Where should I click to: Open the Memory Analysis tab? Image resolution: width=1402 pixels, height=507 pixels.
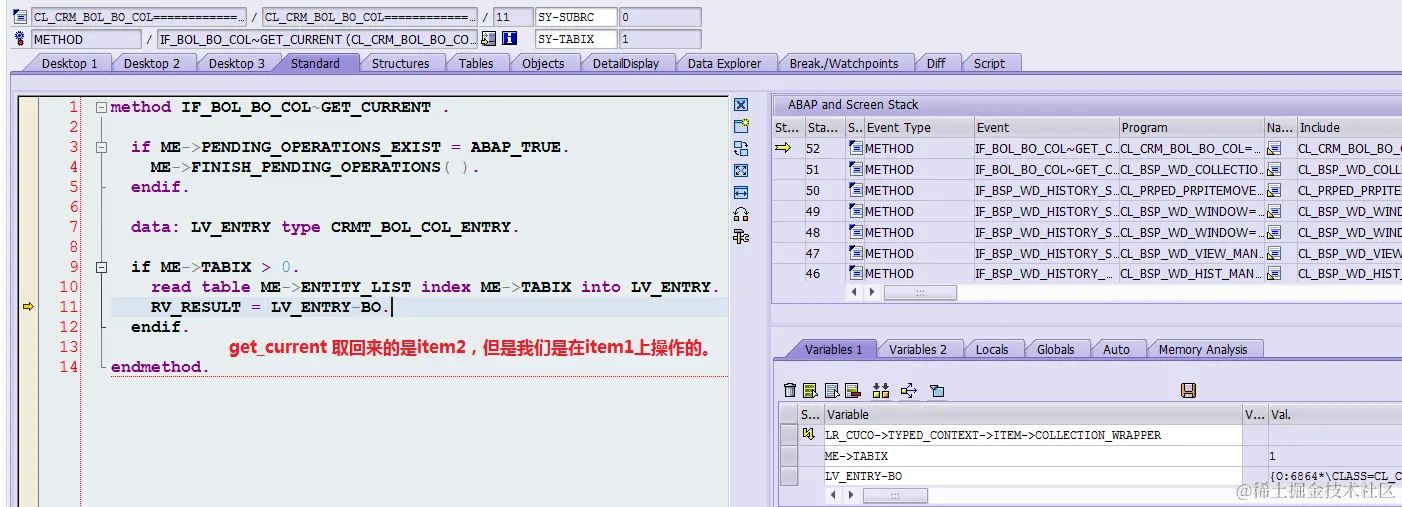pyautogui.click(x=1202, y=349)
